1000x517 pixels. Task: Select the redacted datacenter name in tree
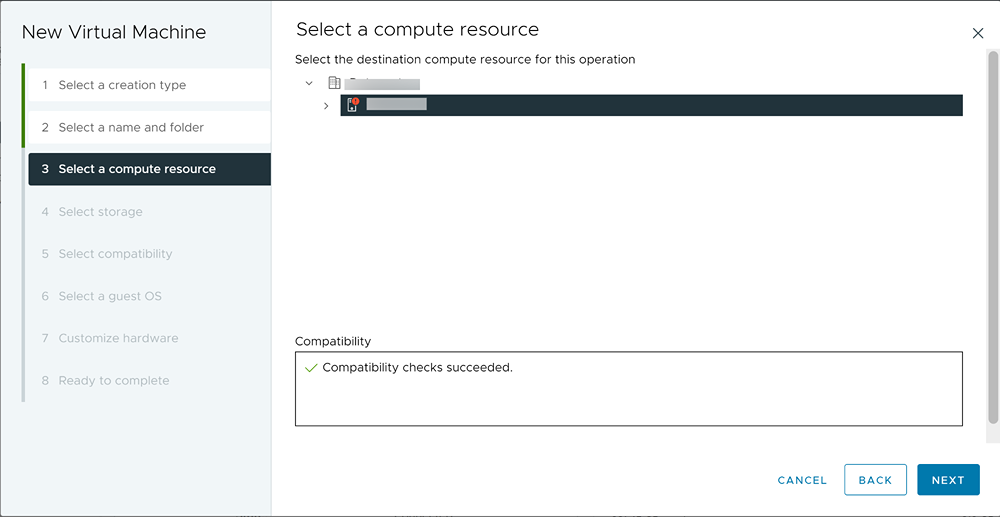pos(382,83)
